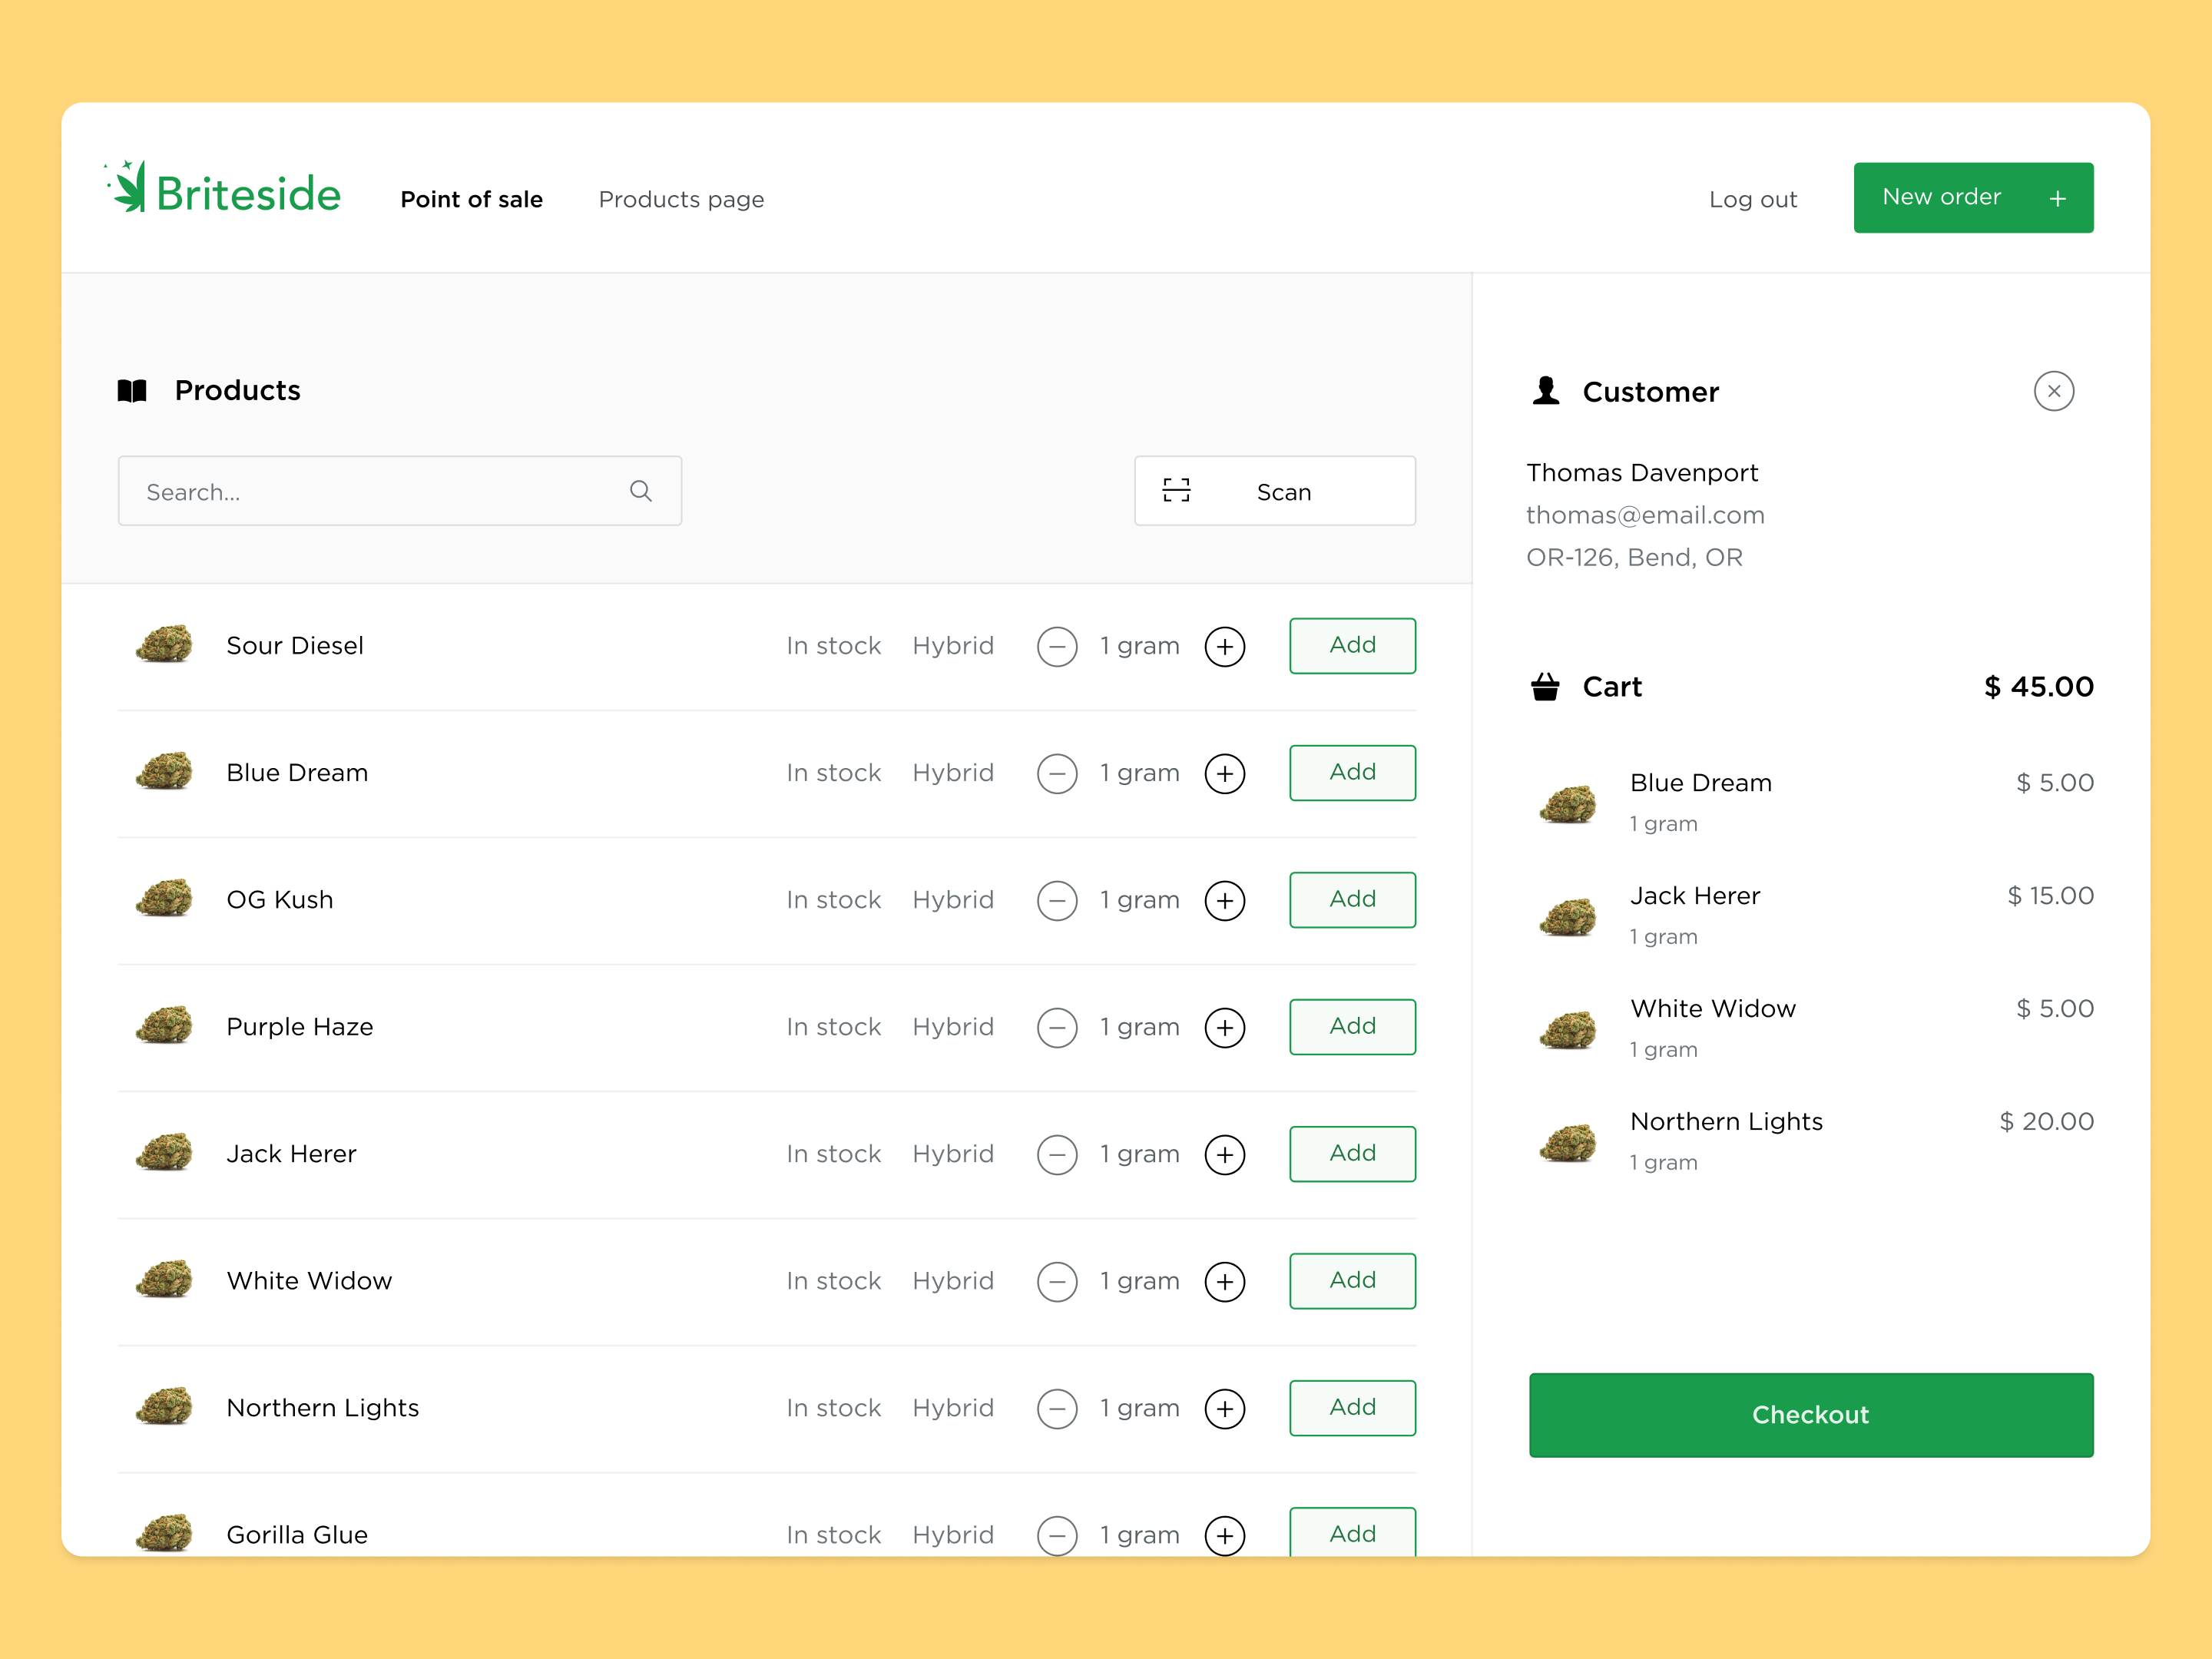The image size is (2212, 1659).
Task: Add White Widow to cart
Action: point(1352,1280)
